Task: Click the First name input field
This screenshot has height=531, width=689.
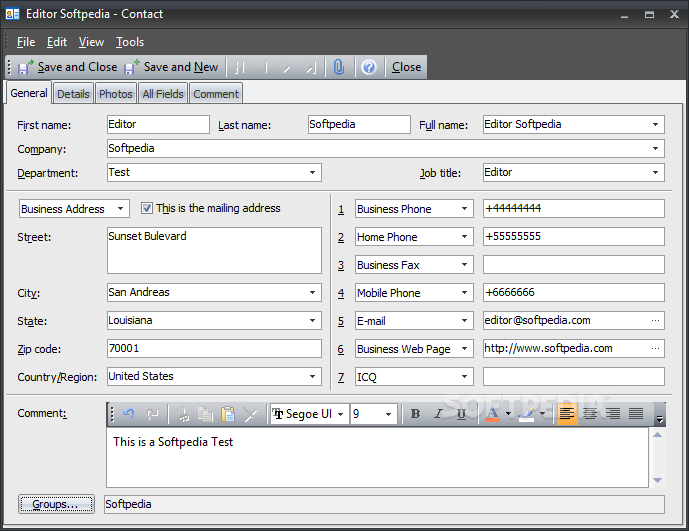Action: click(x=158, y=124)
